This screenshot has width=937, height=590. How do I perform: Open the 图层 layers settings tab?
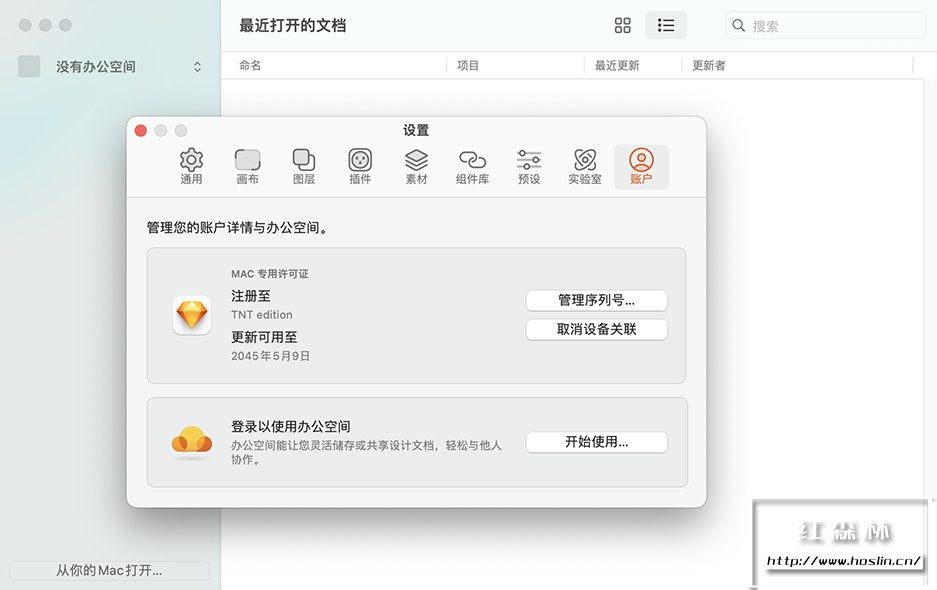(304, 167)
